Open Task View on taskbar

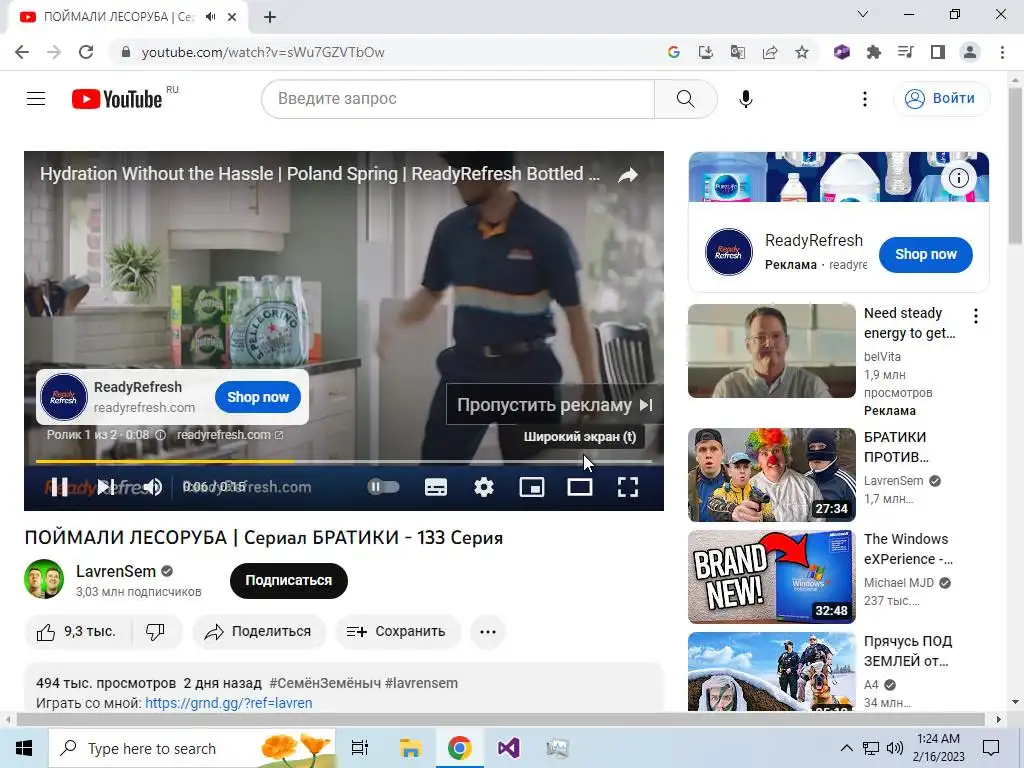[360, 748]
